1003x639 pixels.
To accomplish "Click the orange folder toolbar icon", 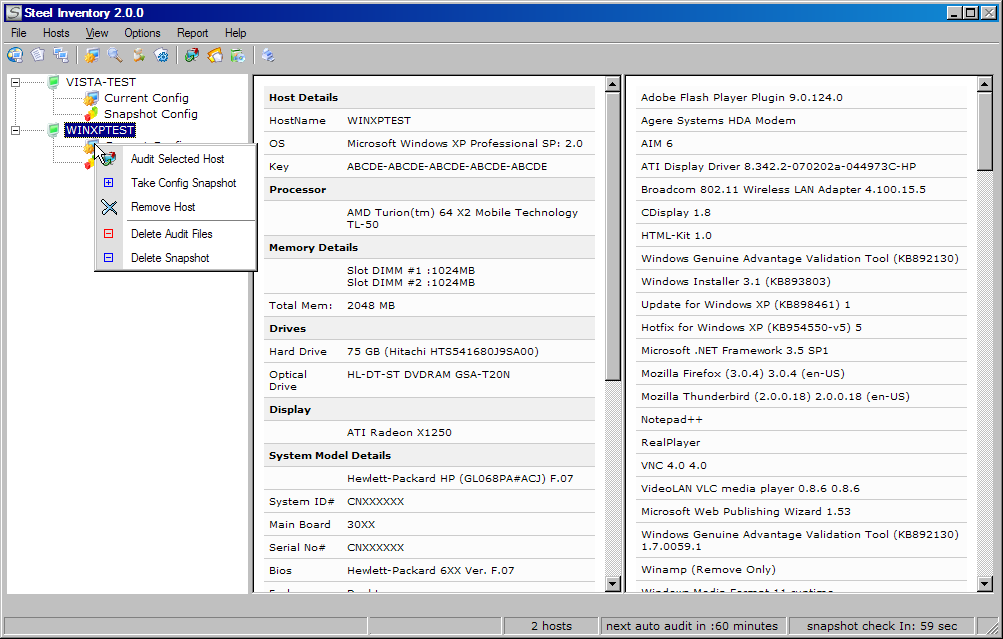I will pyautogui.click(x=215, y=55).
